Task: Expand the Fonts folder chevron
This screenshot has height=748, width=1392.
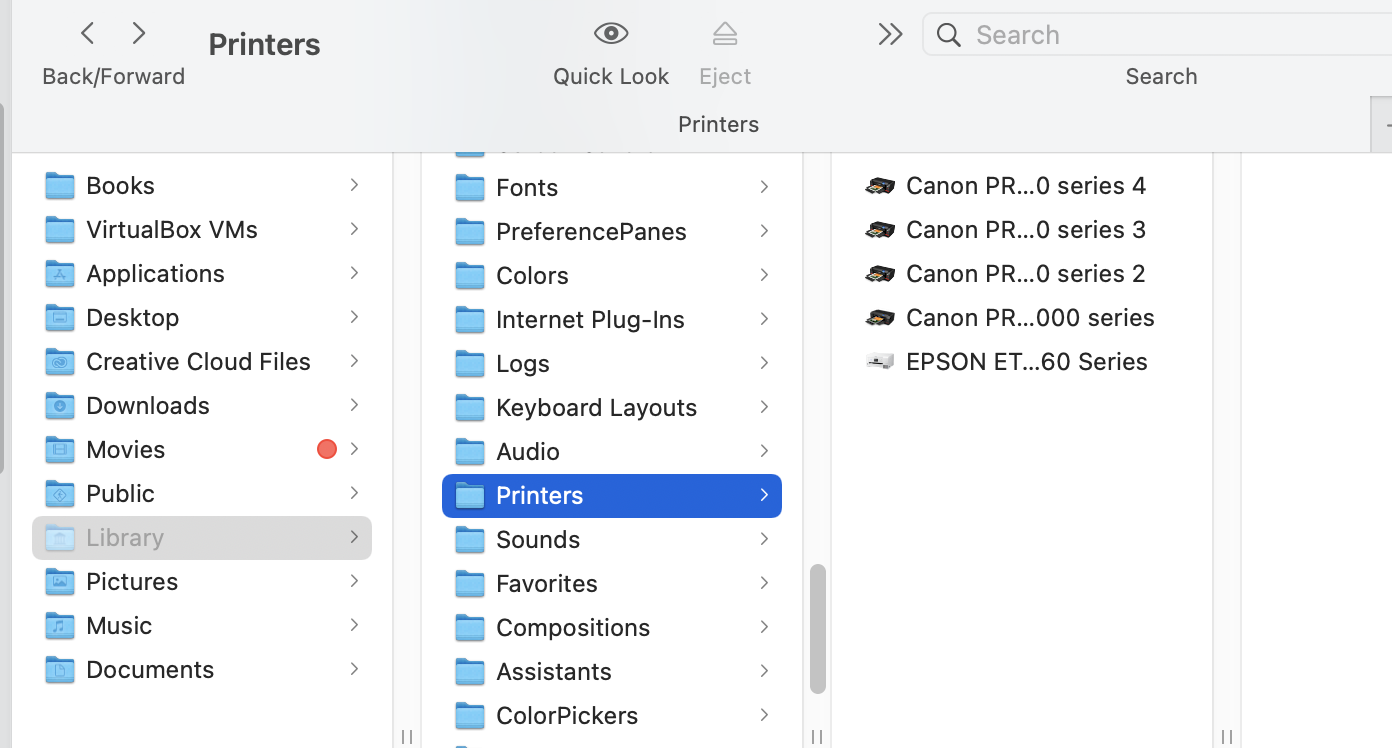Action: [x=764, y=187]
